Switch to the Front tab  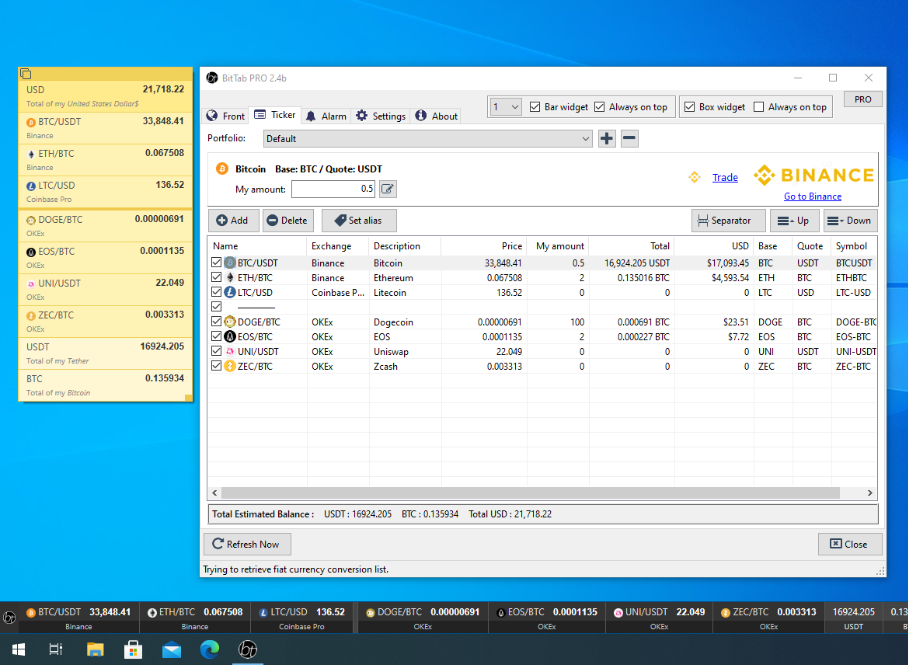coord(226,116)
